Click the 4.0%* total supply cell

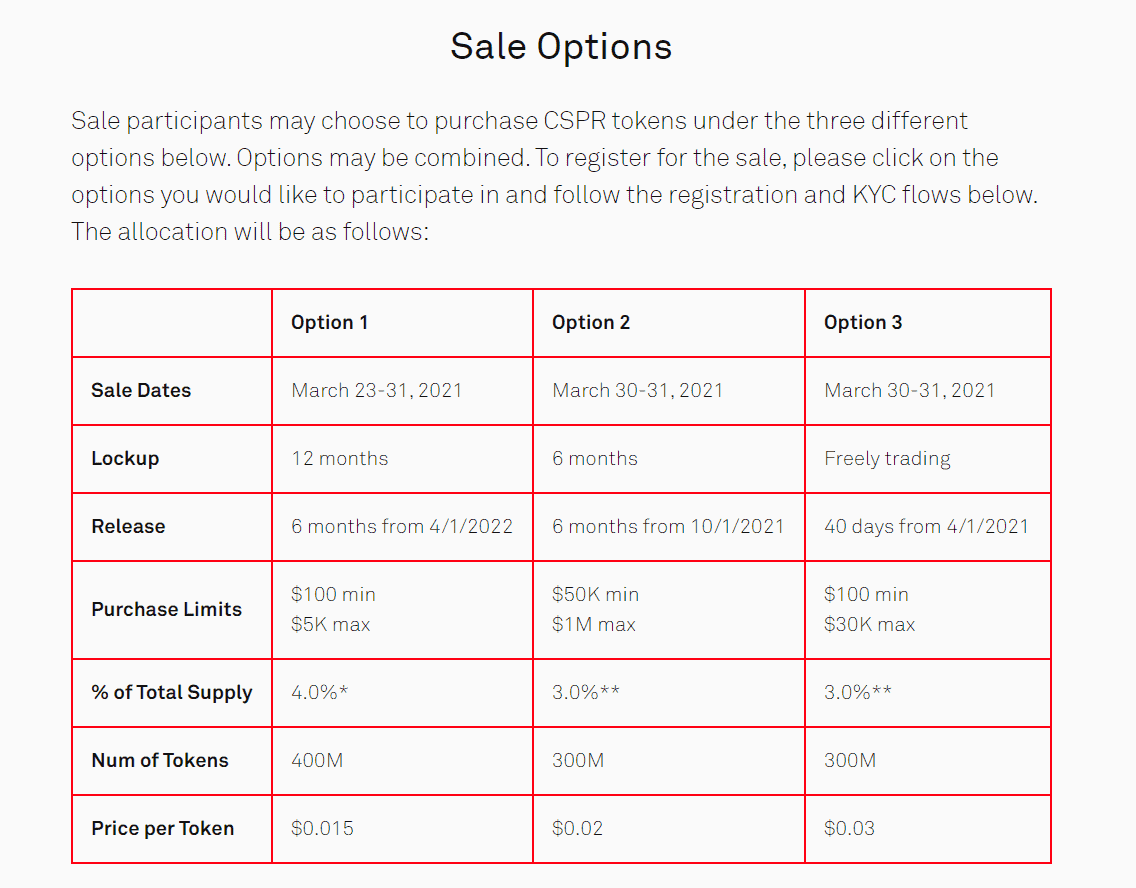[x=320, y=693]
